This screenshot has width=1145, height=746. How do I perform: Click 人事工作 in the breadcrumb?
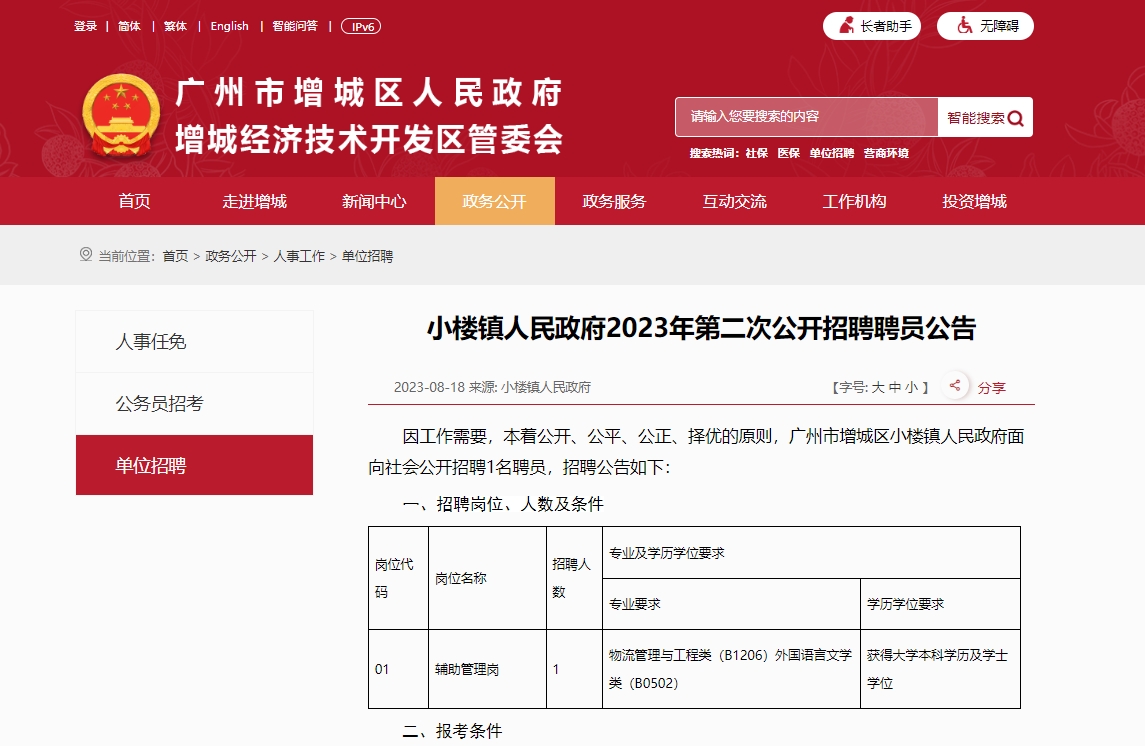299,256
